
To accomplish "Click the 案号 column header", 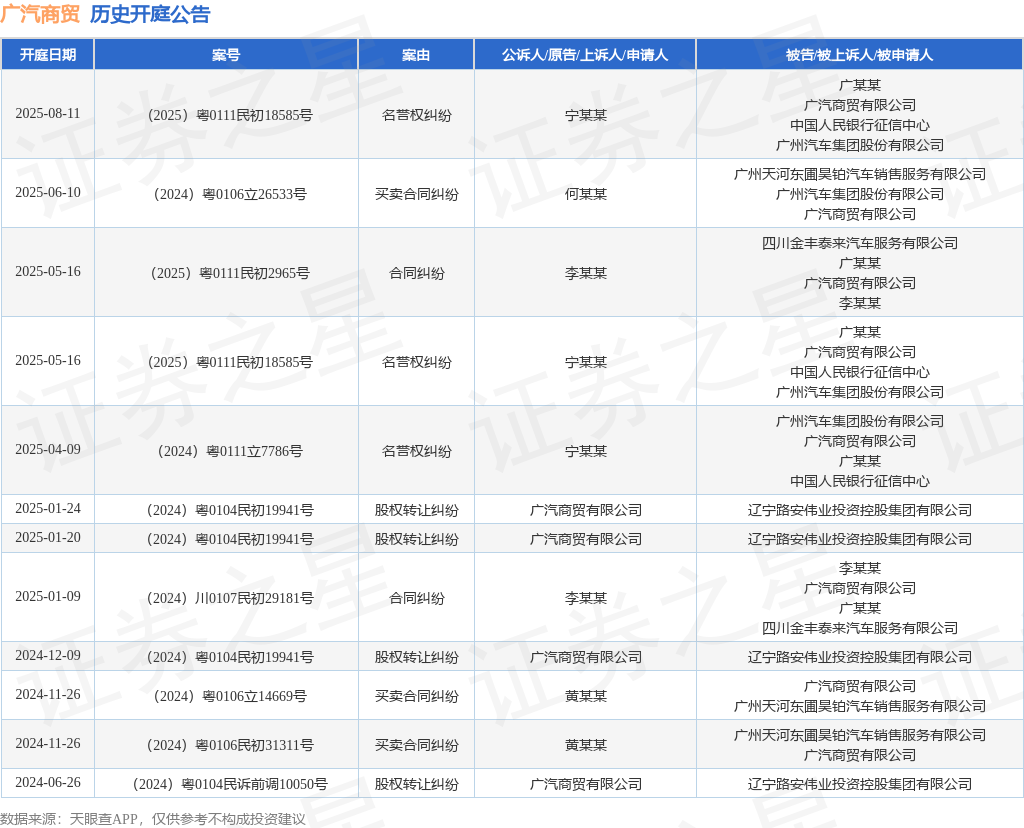I will 226,55.
